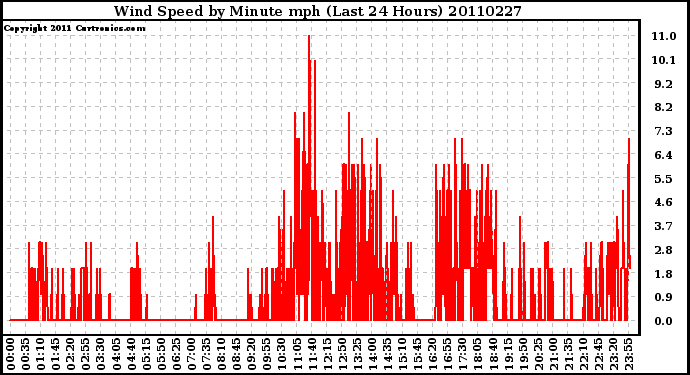Click the 21:35 time axis label
This screenshot has height=375, width=690.
pos(568,355)
